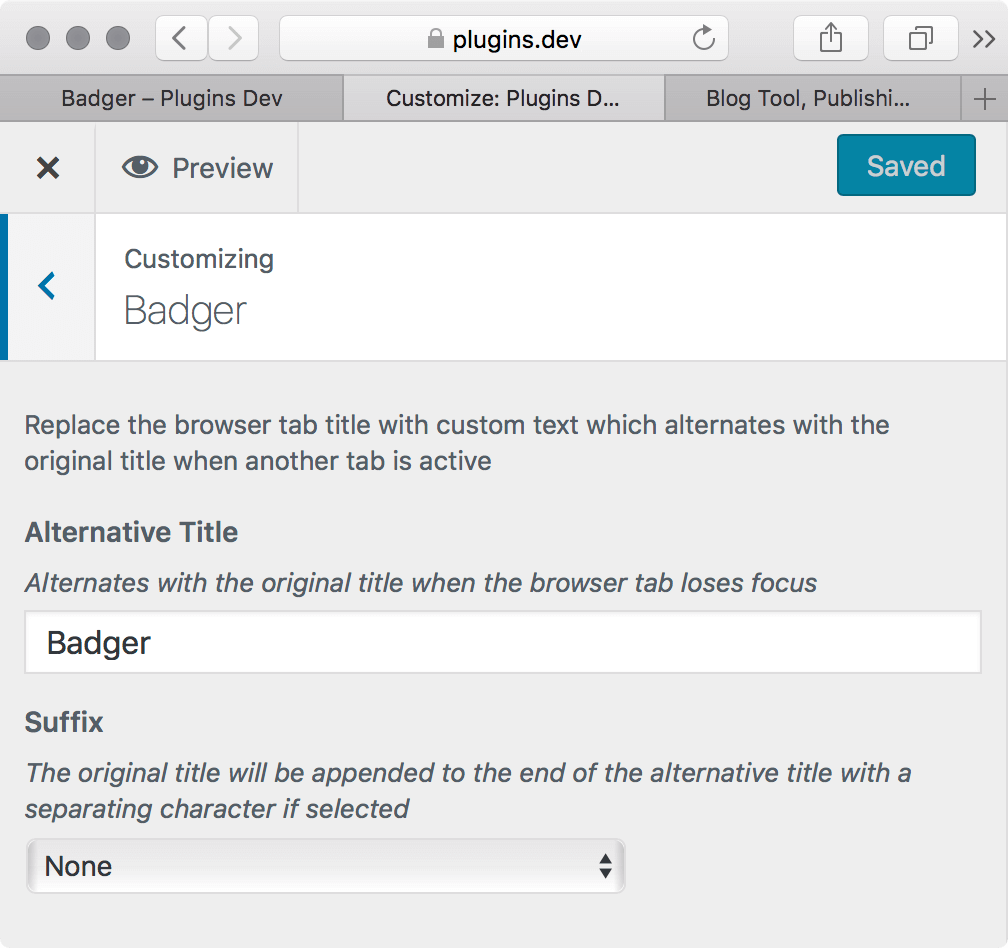The height and width of the screenshot is (948, 1008).
Task: Open the share sheet icon
Action: [831, 39]
